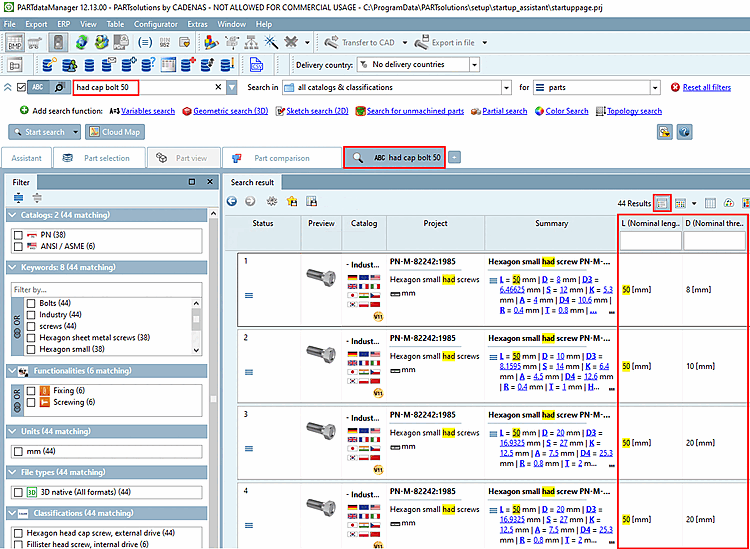Check 3D native (All formats) (44) checkbox
Screen dimensions: 750x549
pyautogui.click(x=18, y=492)
